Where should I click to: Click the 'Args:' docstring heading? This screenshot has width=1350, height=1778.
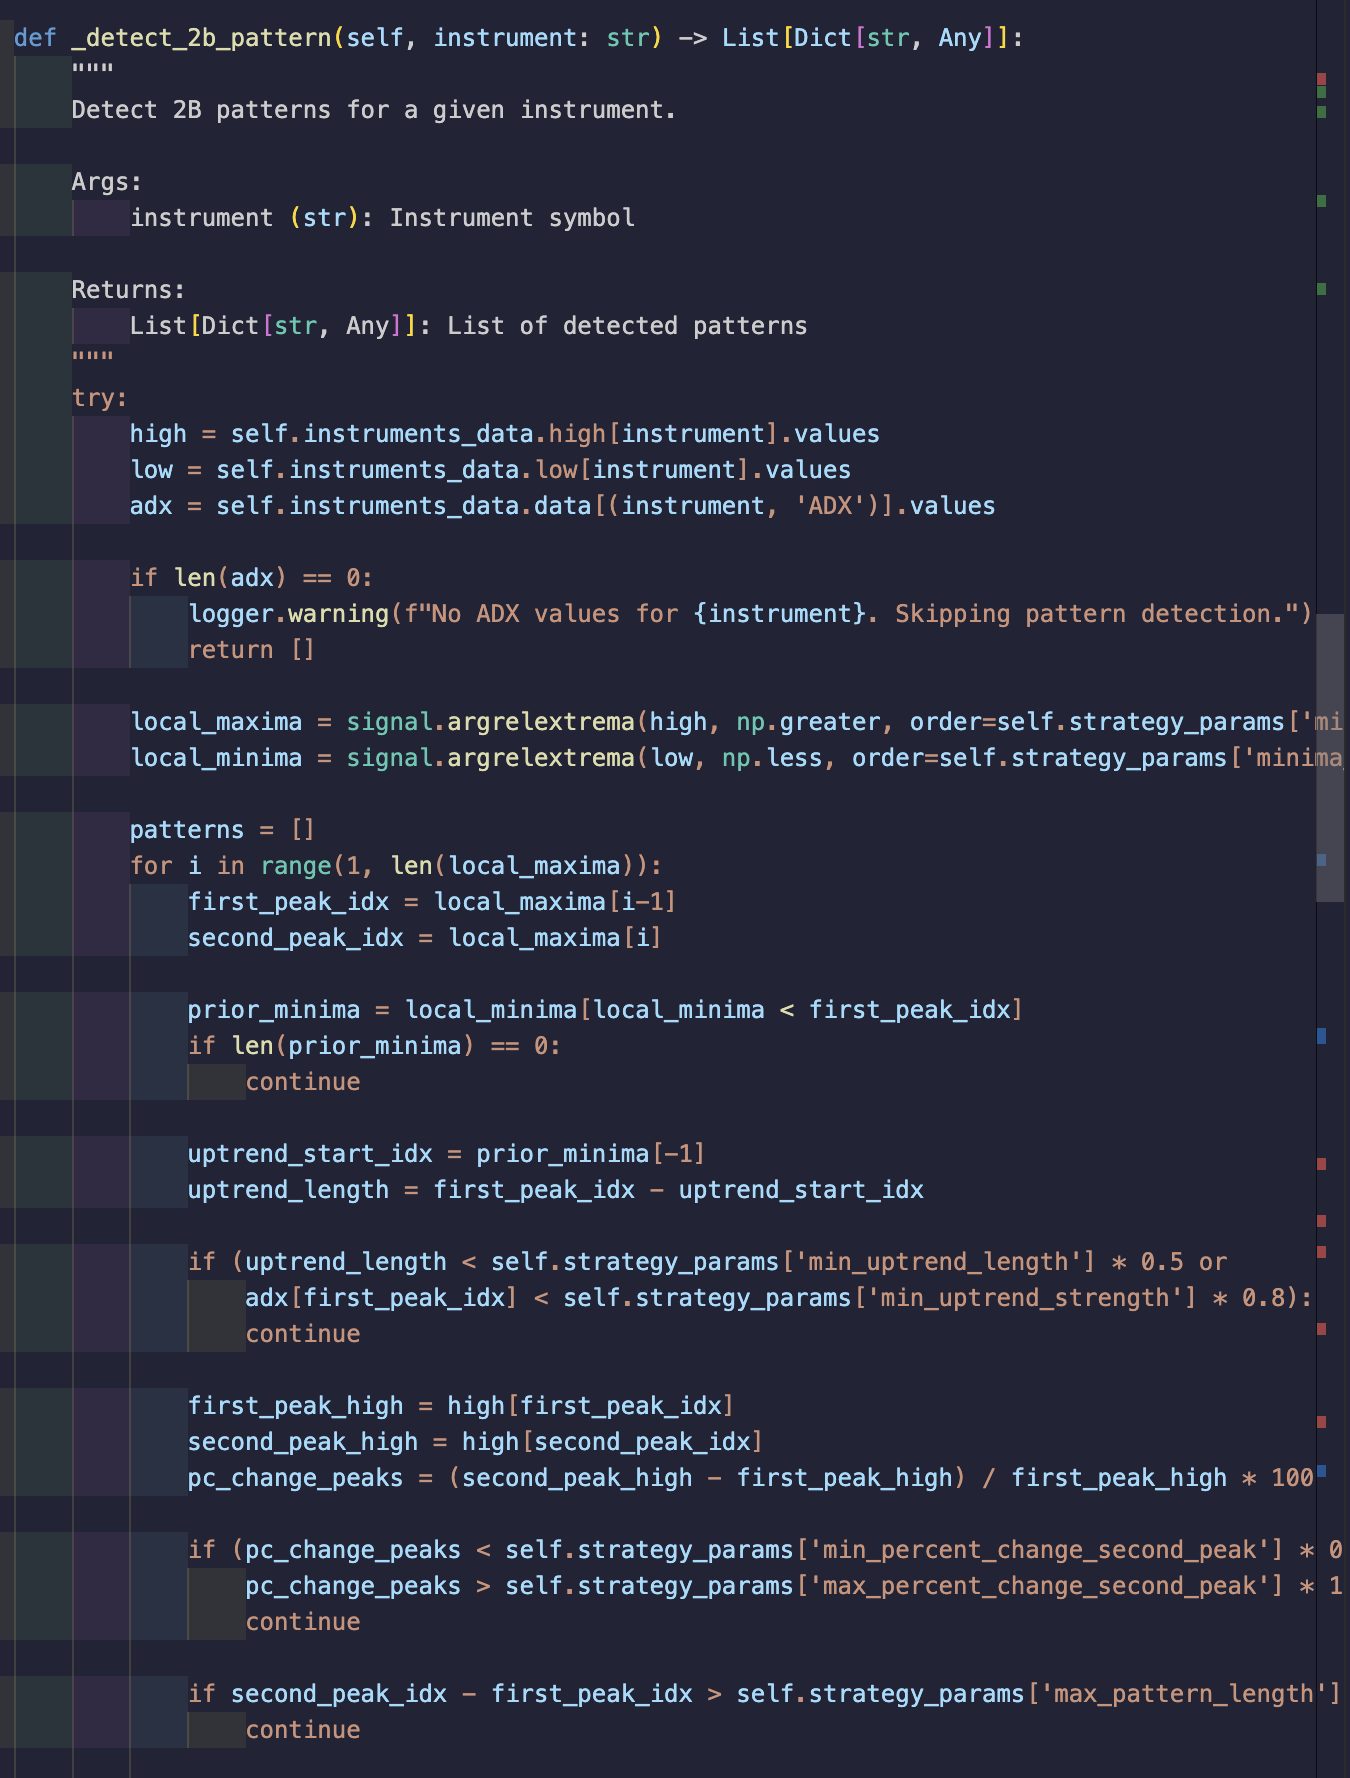pyautogui.click(x=106, y=182)
